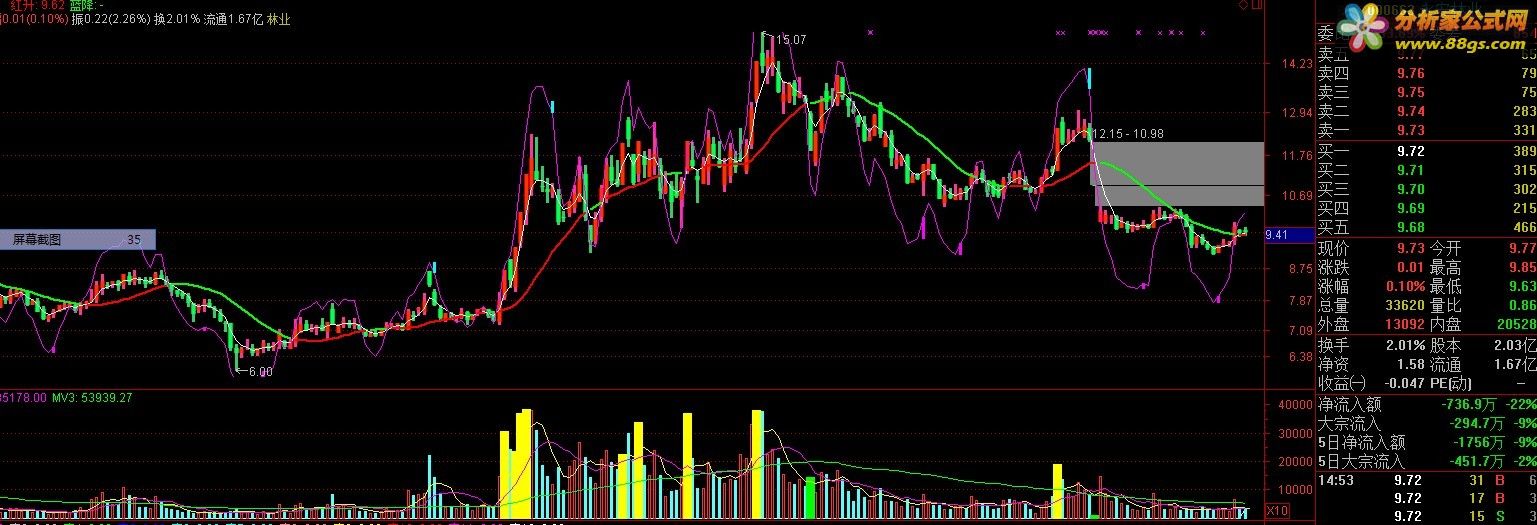This screenshot has height=525, width=1537.
Task: Click the MV3: 53939.27 volume indicator label
Action: 92,397
